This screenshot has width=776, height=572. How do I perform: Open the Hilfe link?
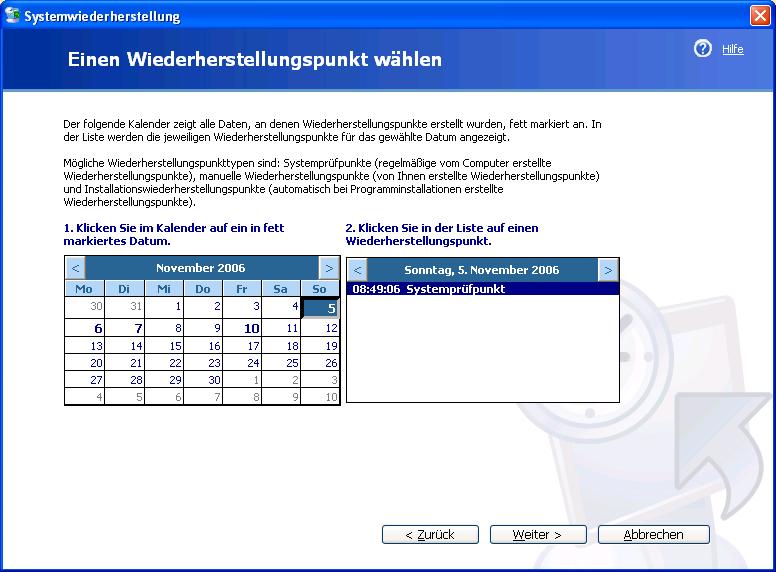[x=732, y=49]
